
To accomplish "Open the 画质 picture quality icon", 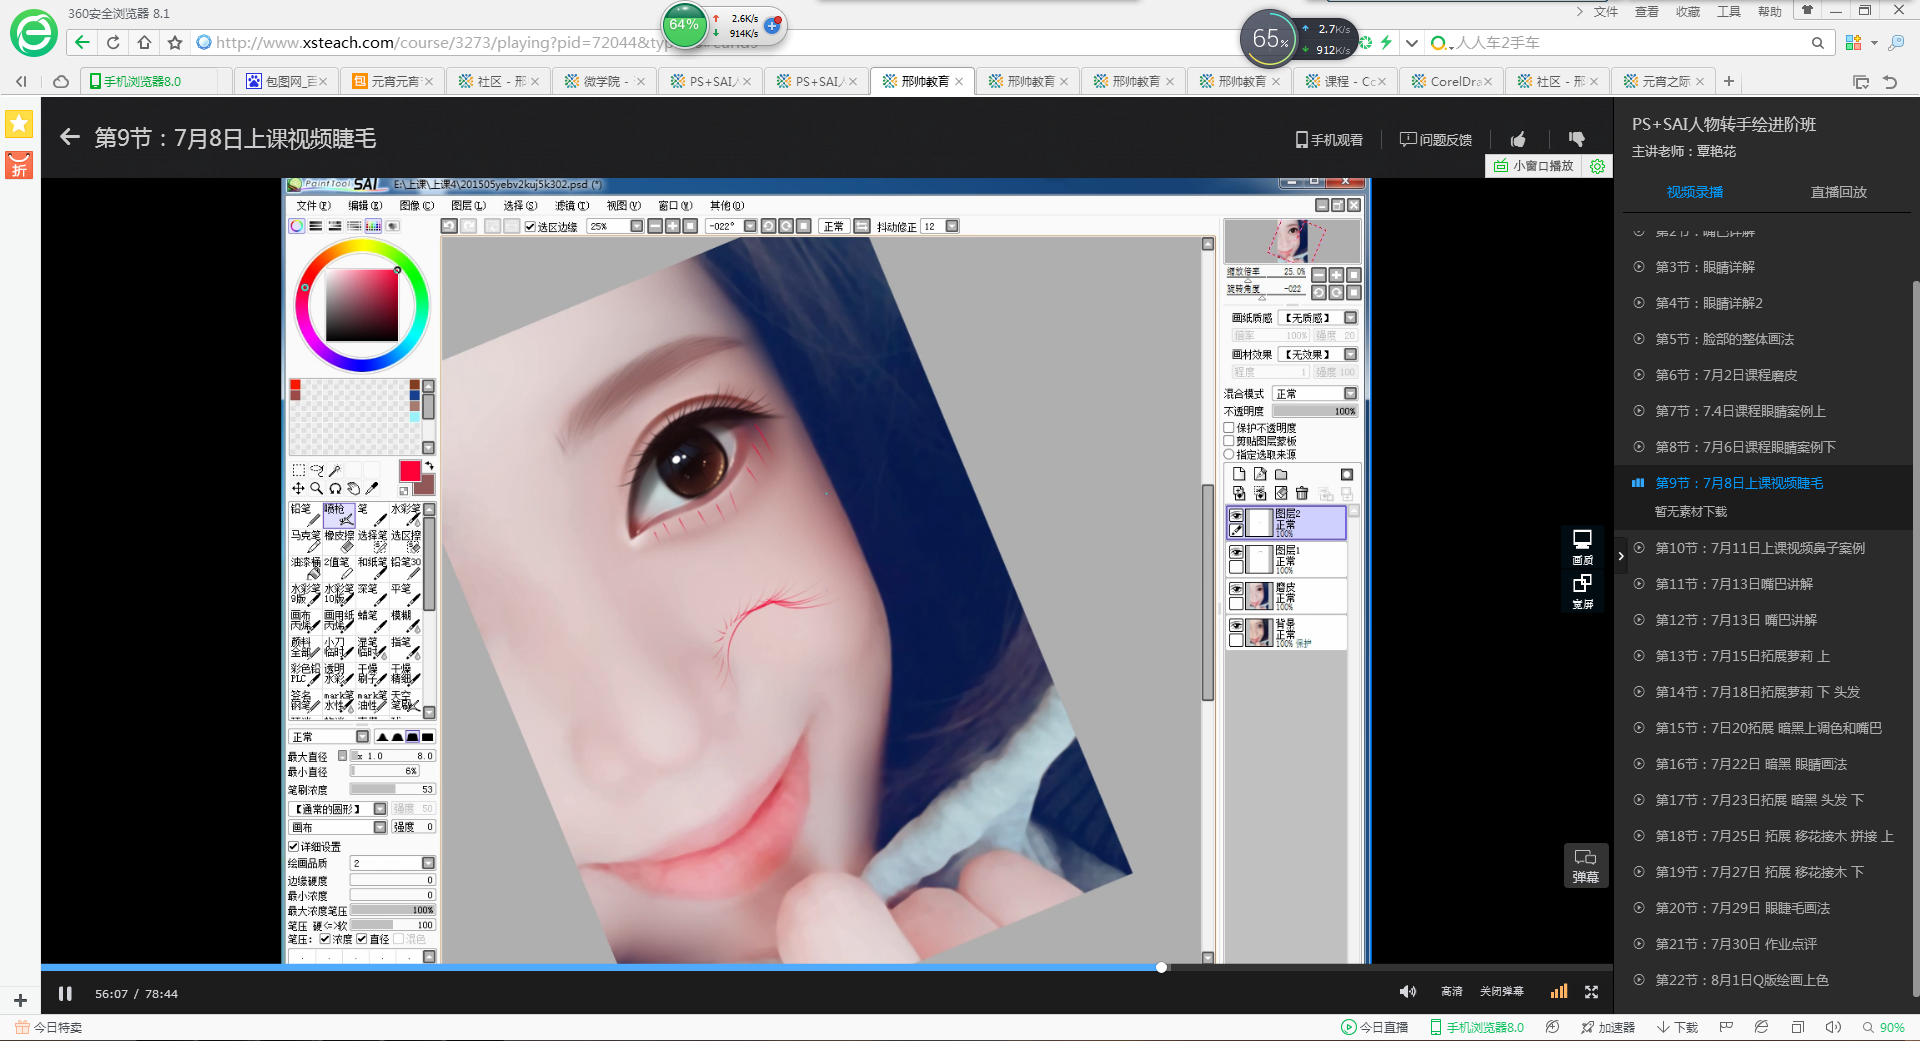I will point(1582,546).
